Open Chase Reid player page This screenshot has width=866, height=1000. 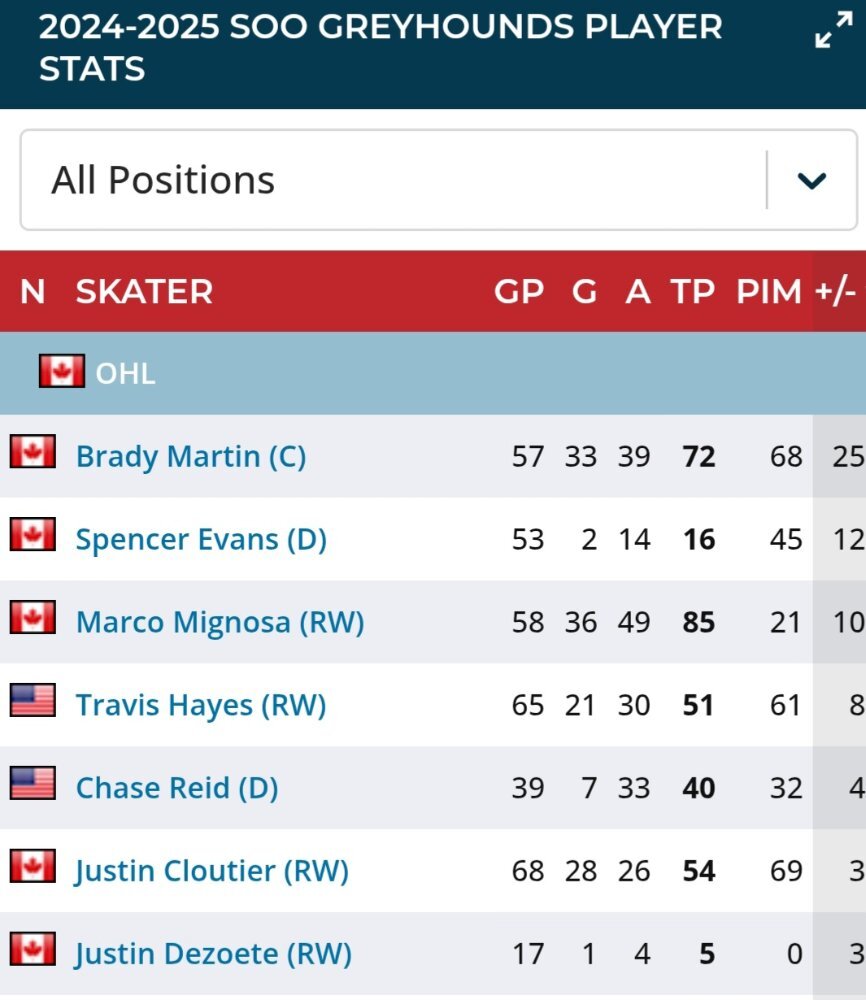click(177, 788)
